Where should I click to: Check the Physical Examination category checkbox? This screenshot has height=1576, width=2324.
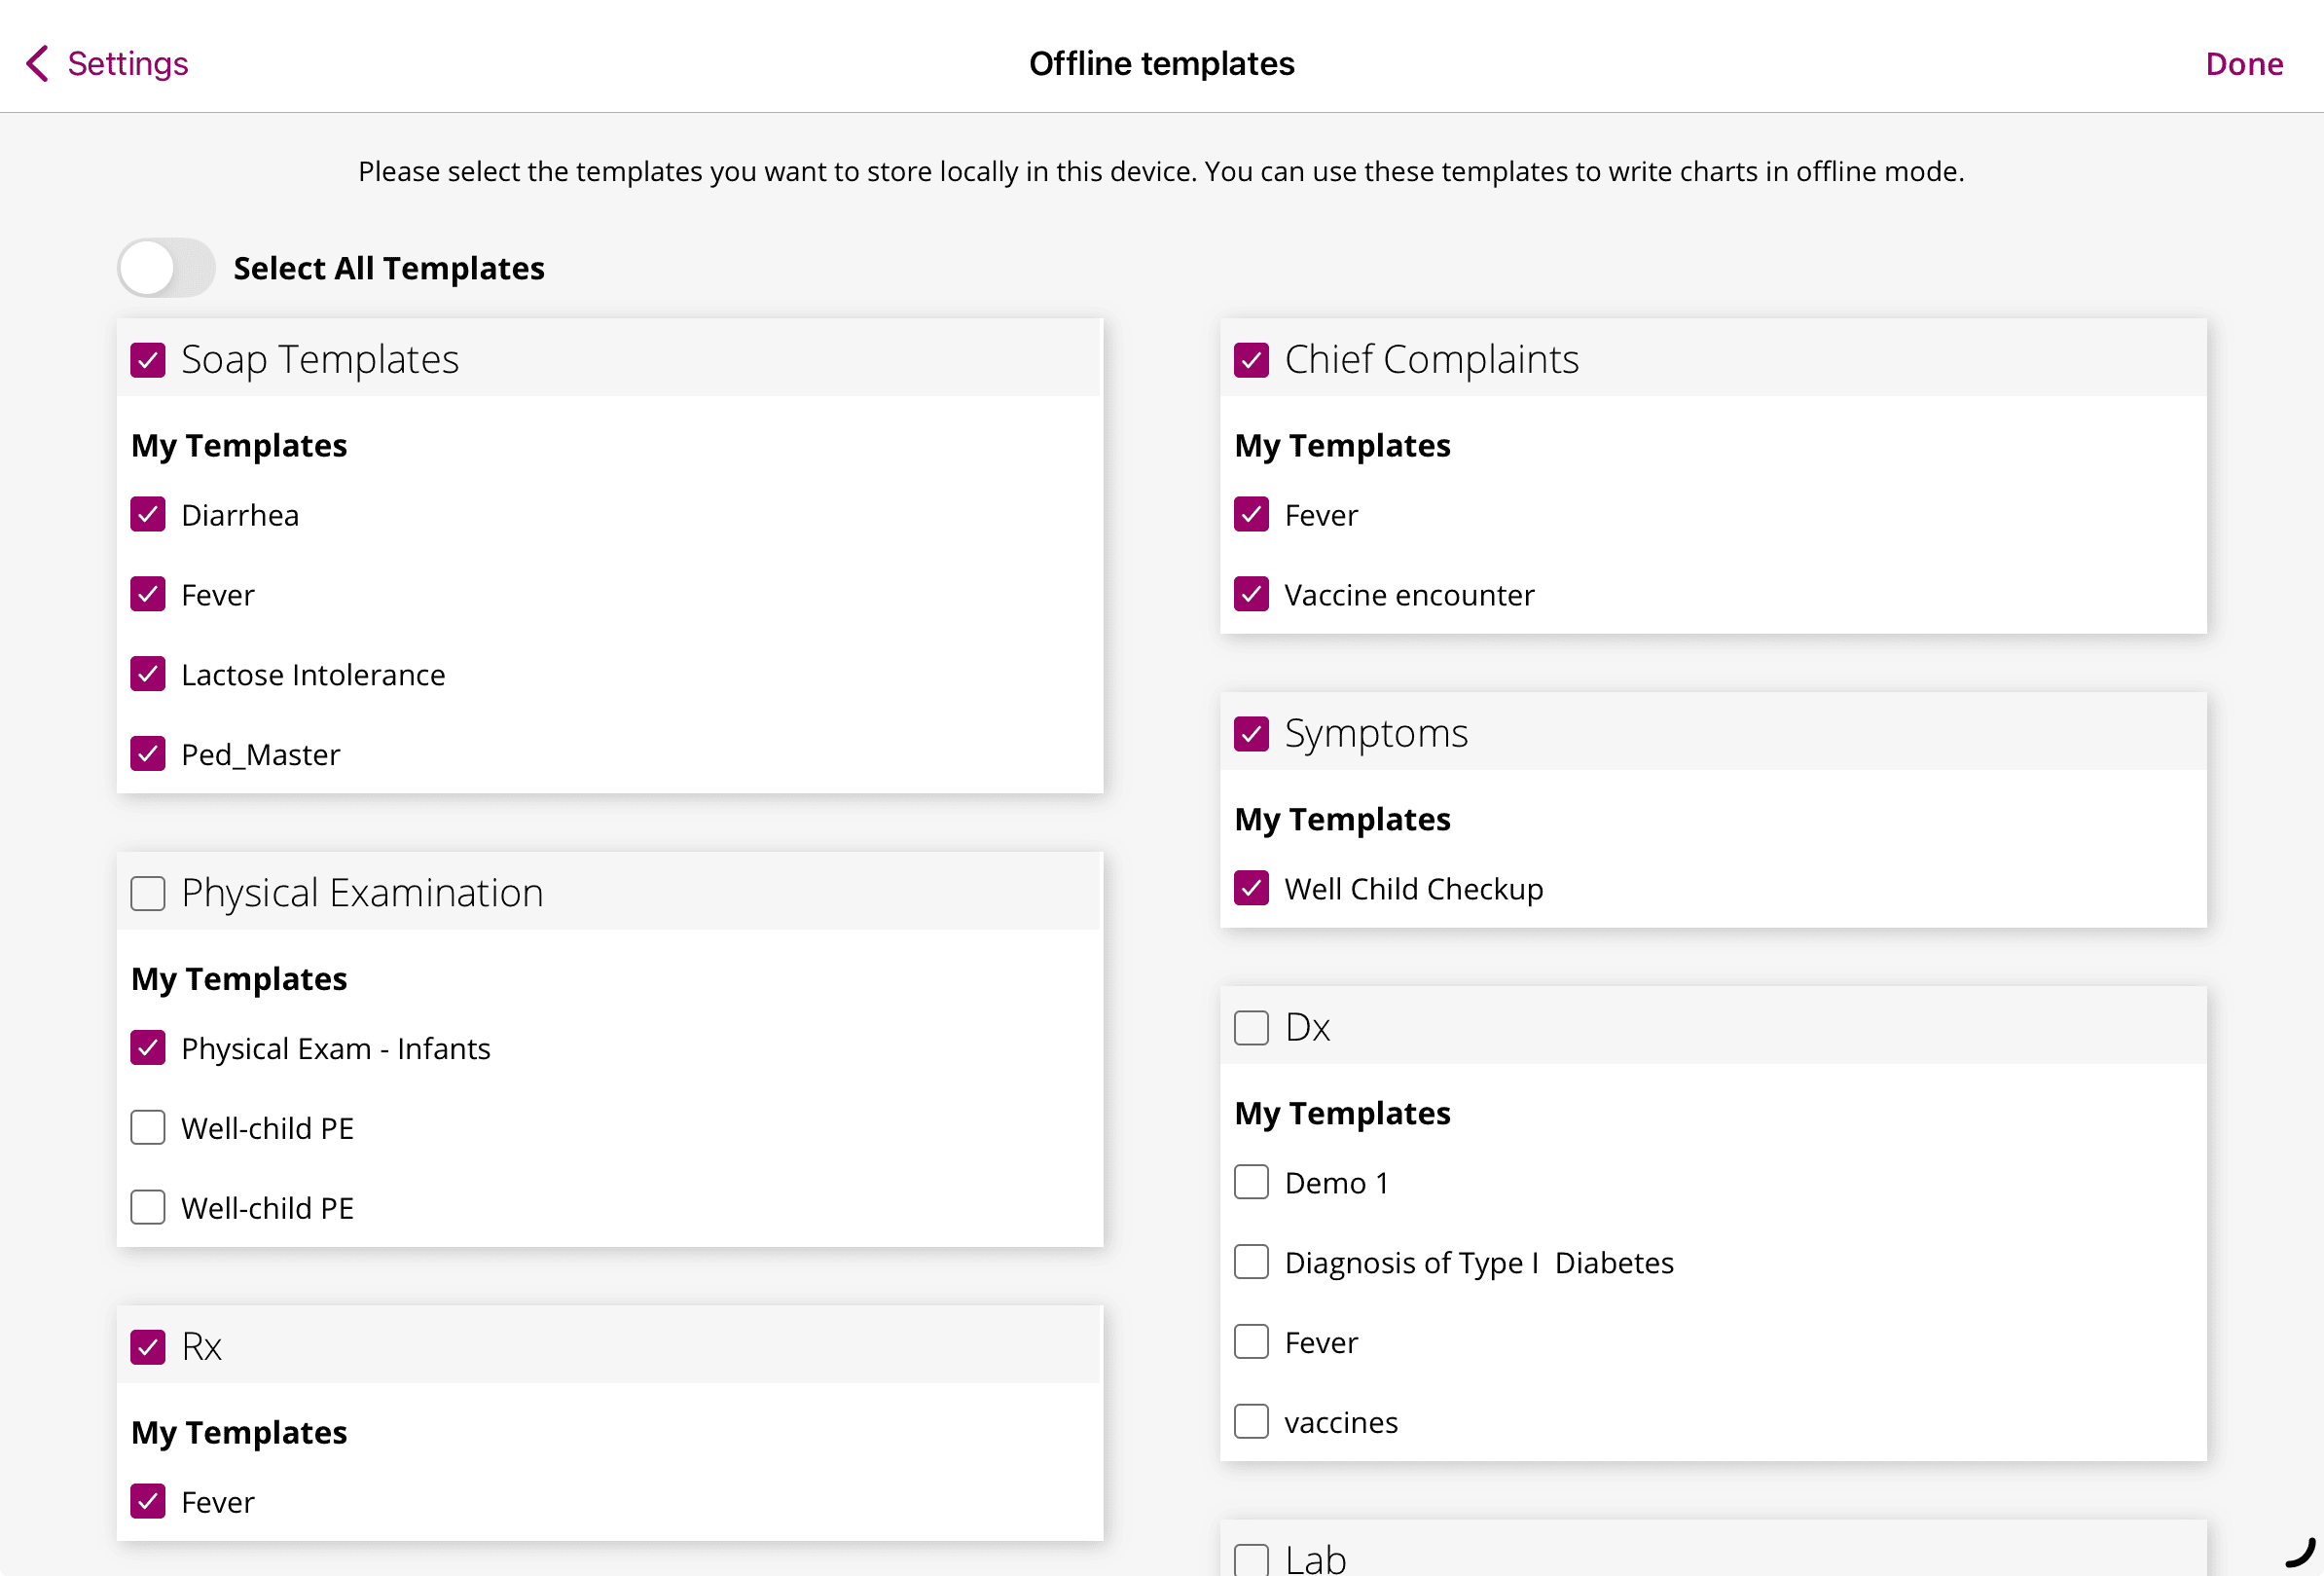147,893
